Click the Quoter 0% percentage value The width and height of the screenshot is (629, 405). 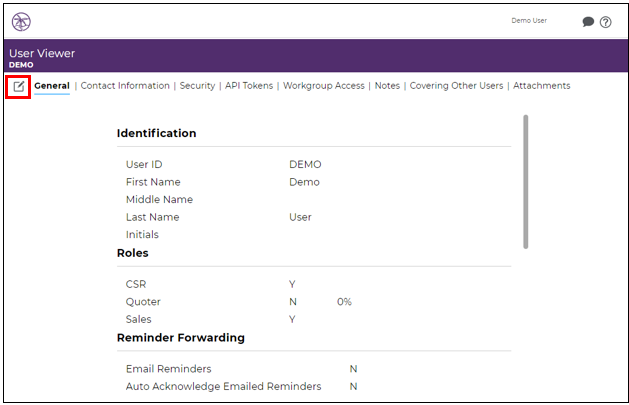[x=344, y=302]
